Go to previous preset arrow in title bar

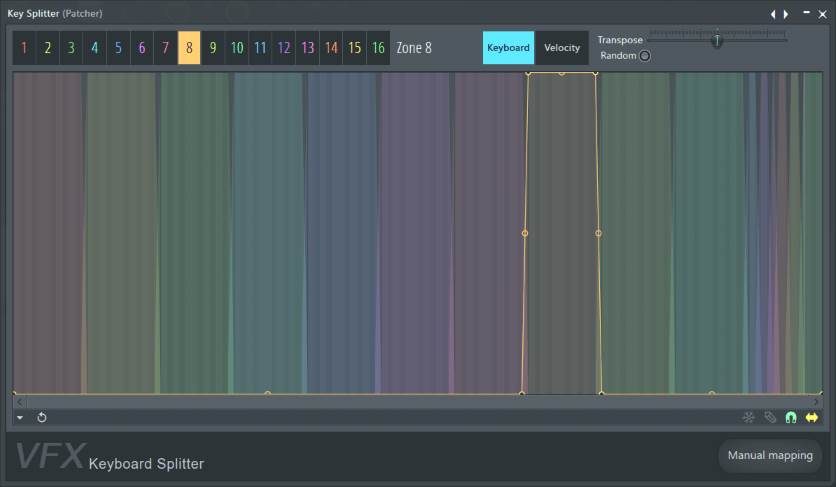pyautogui.click(x=771, y=14)
